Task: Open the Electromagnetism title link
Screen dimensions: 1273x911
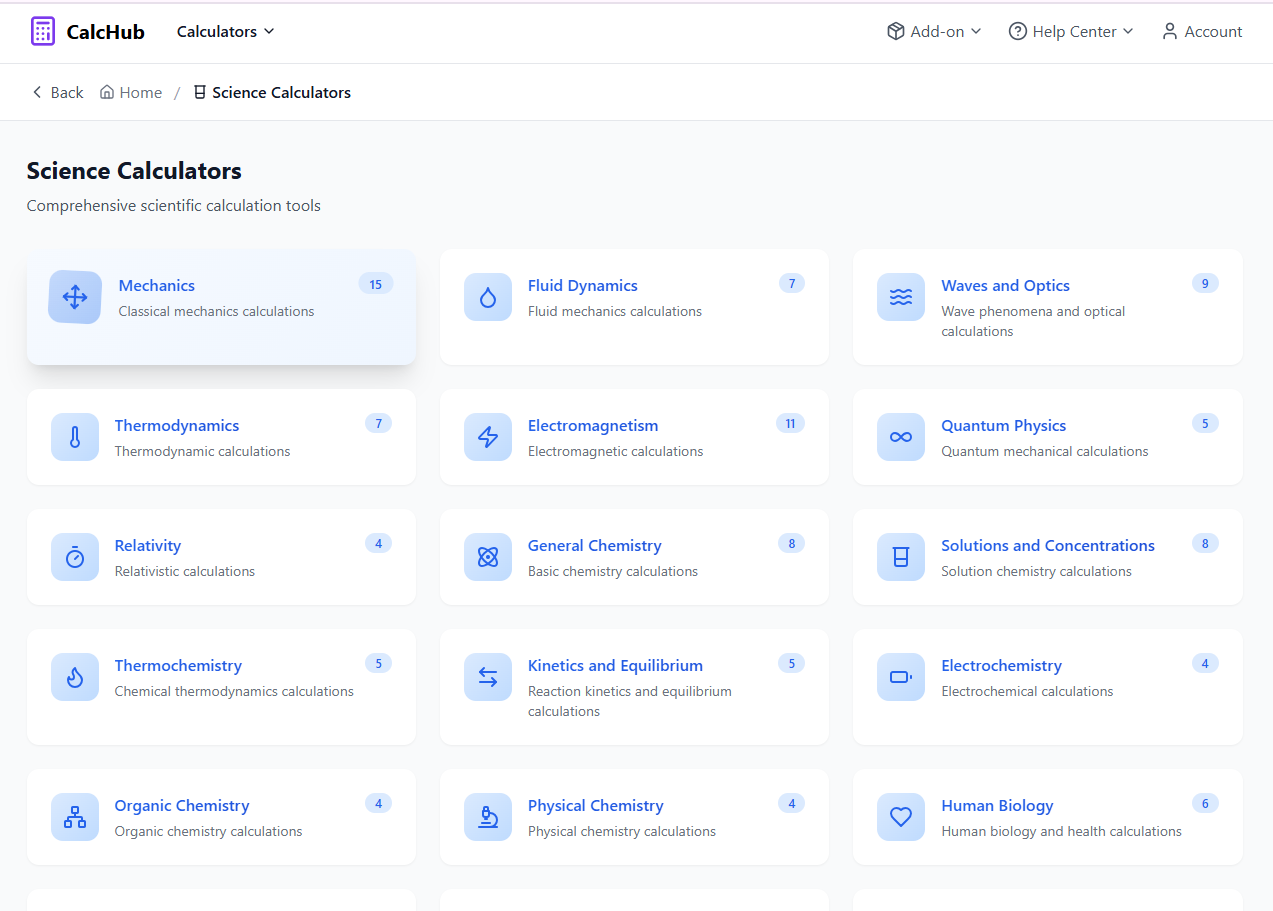Action: (593, 425)
